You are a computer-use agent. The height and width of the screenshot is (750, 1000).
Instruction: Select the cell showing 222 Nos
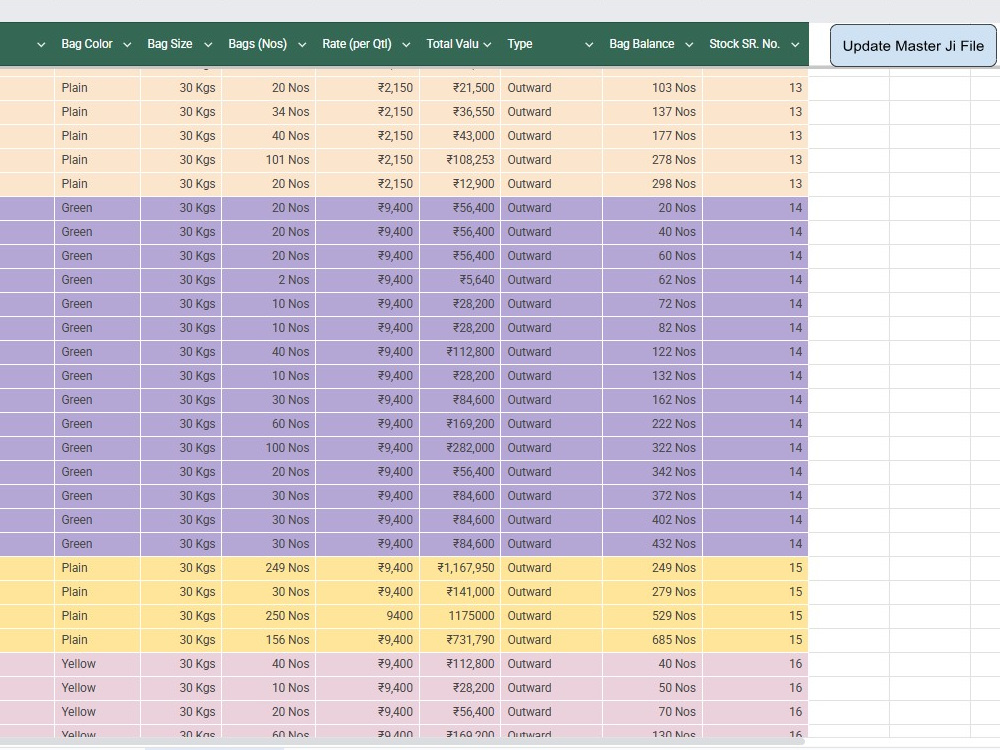(x=652, y=424)
